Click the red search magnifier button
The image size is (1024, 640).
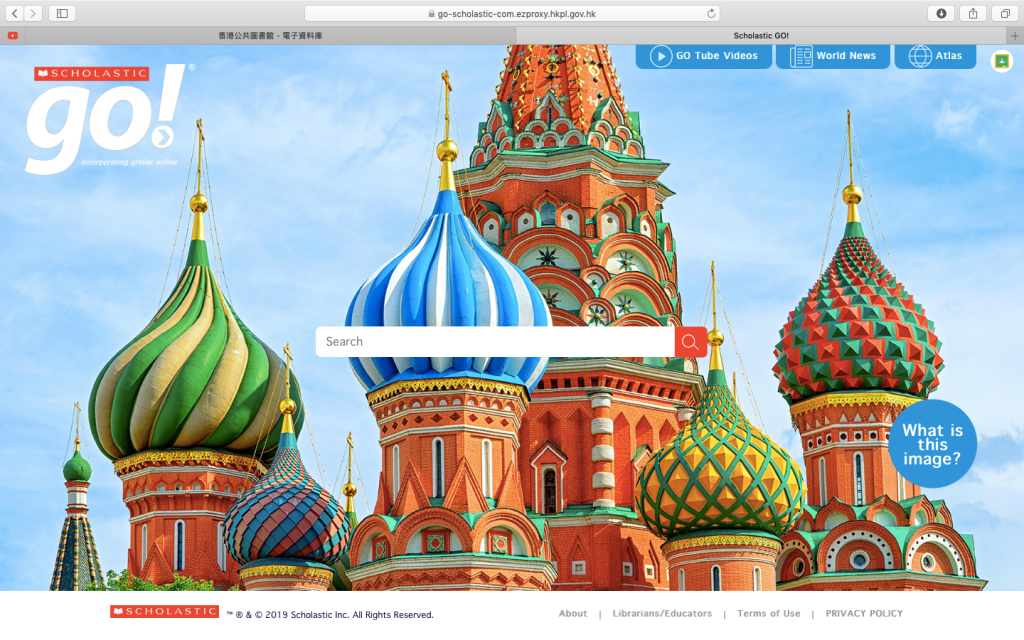coord(690,342)
